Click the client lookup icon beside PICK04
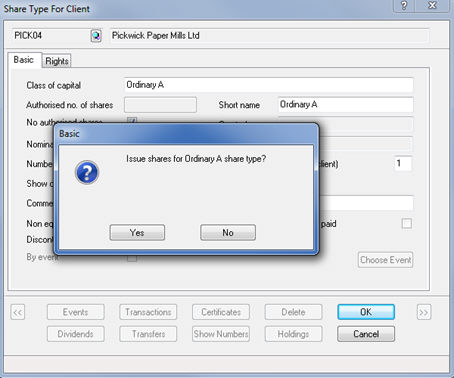 [x=96, y=36]
